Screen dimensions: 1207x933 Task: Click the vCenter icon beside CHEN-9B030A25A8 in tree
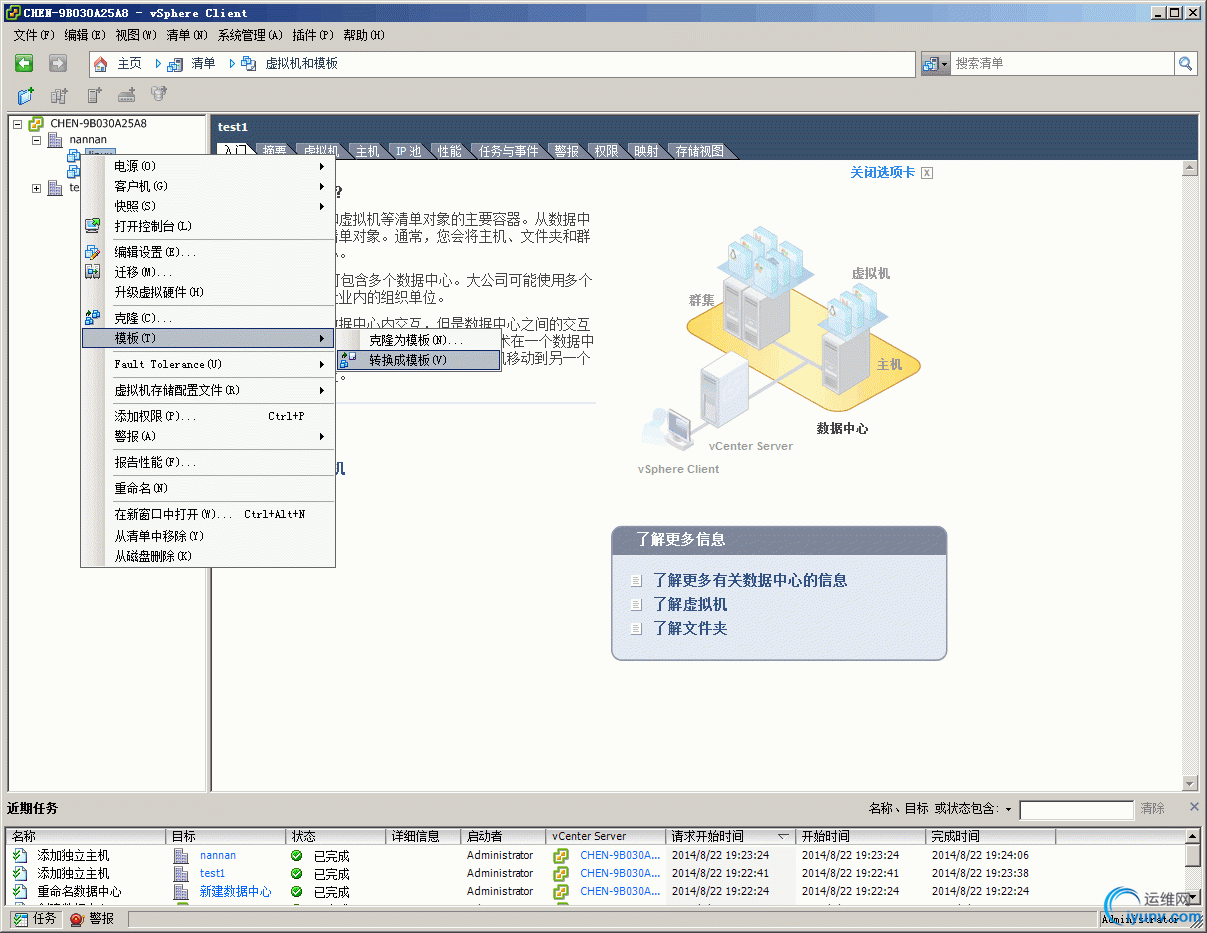tap(36, 124)
